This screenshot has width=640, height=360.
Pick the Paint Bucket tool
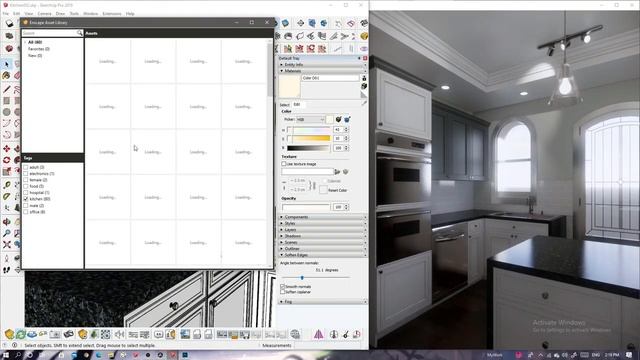point(7,76)
